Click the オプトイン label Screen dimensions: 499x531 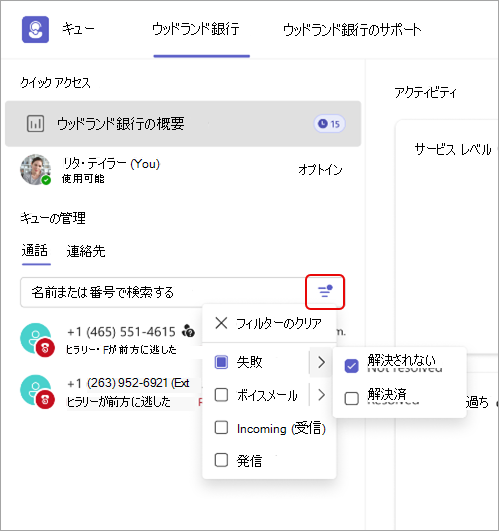point(320,170)
